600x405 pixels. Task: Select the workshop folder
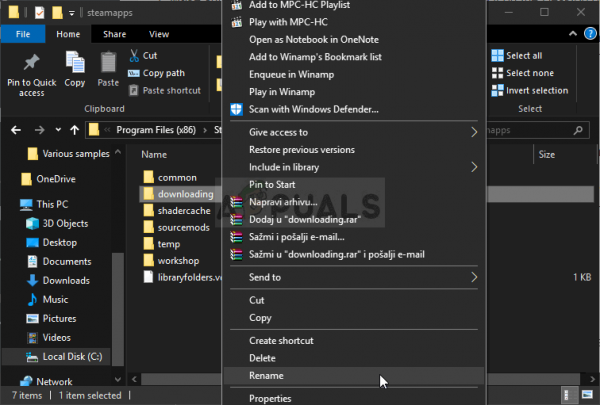click(171, 261)
